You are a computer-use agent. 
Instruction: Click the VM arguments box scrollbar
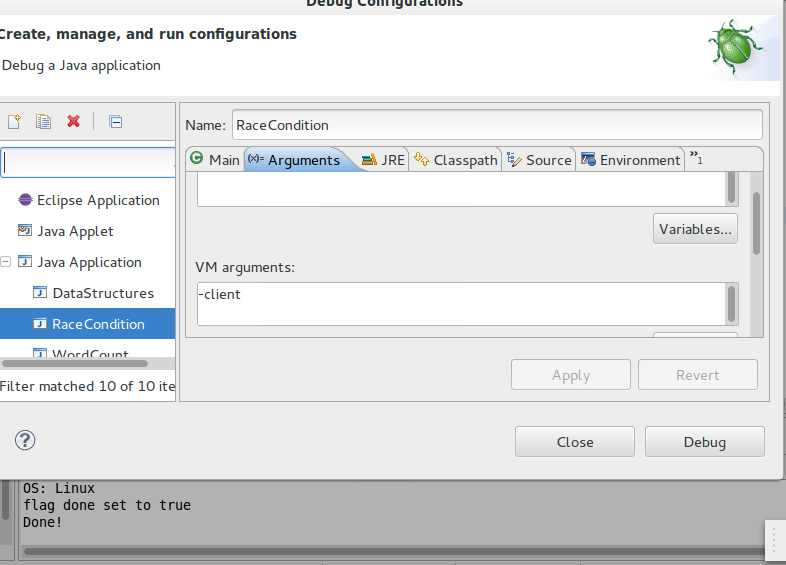[731, 304]
